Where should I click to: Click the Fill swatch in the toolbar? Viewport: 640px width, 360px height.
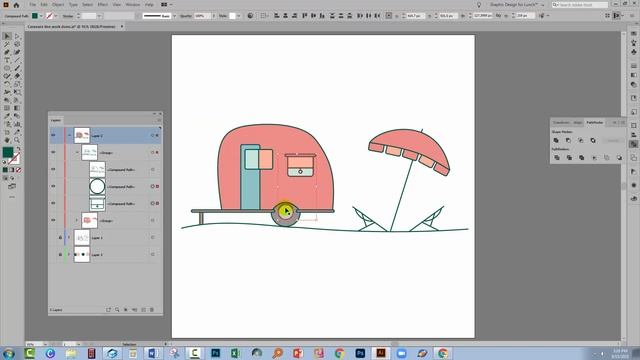click(x=8, y=152)
